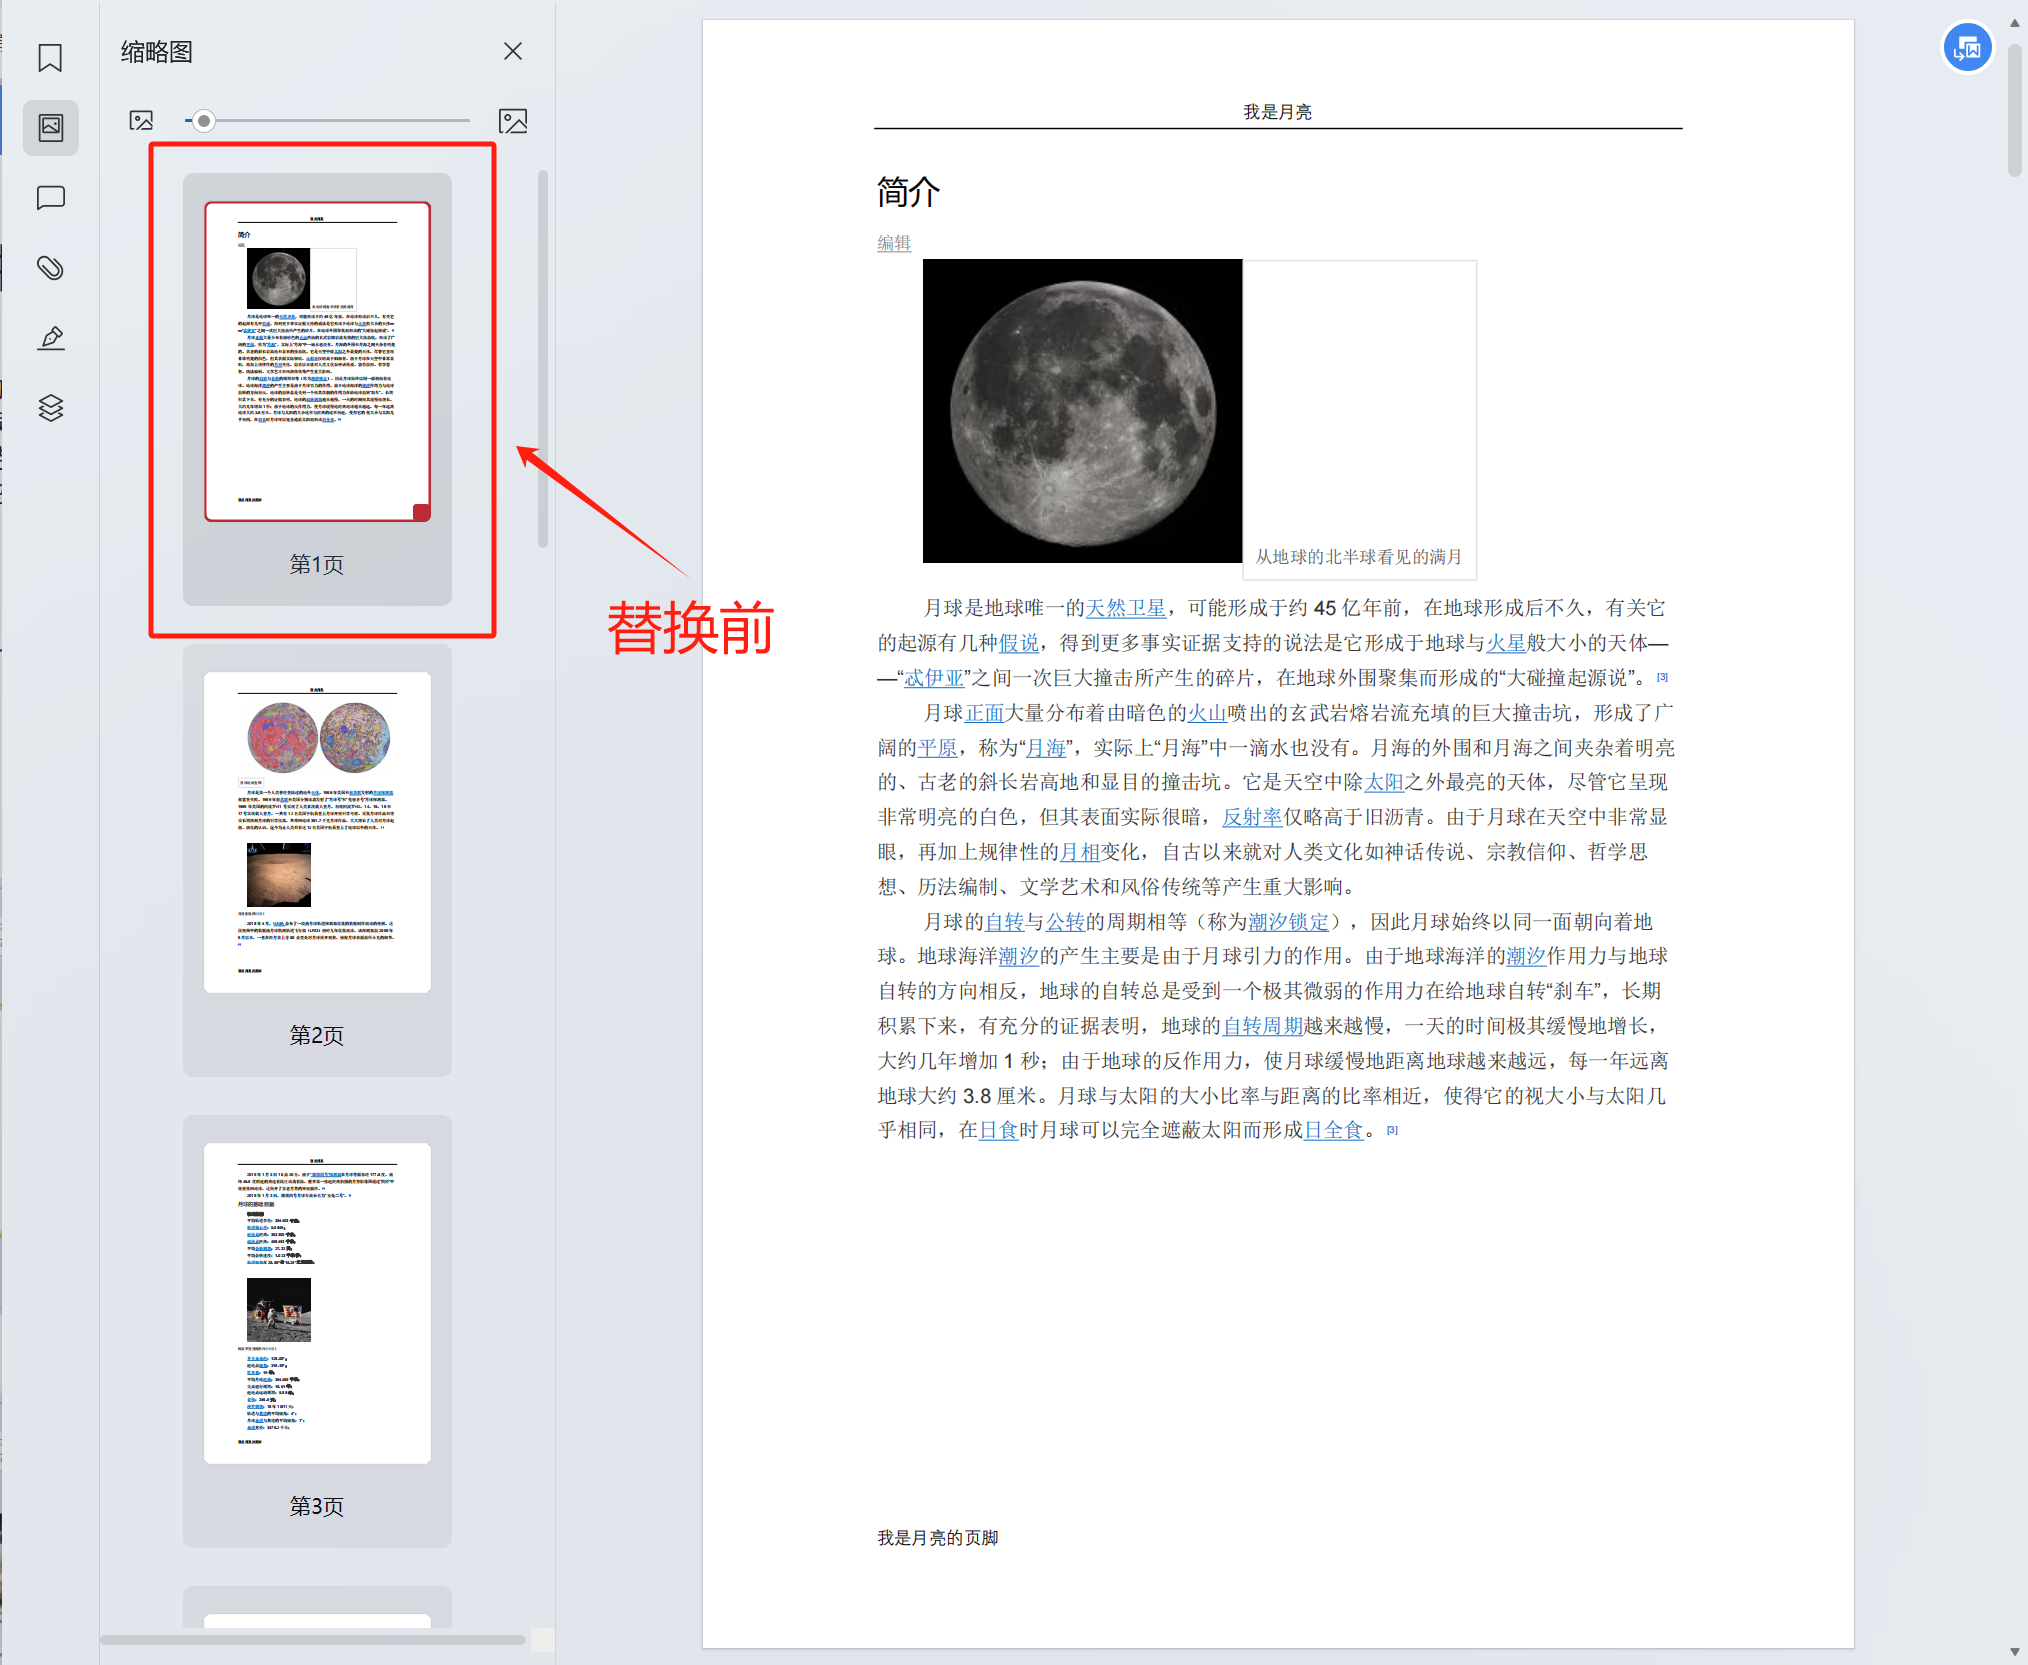Select the 第3页 page thumbnail
2028x1665 pixels.
coord(316,1303)
